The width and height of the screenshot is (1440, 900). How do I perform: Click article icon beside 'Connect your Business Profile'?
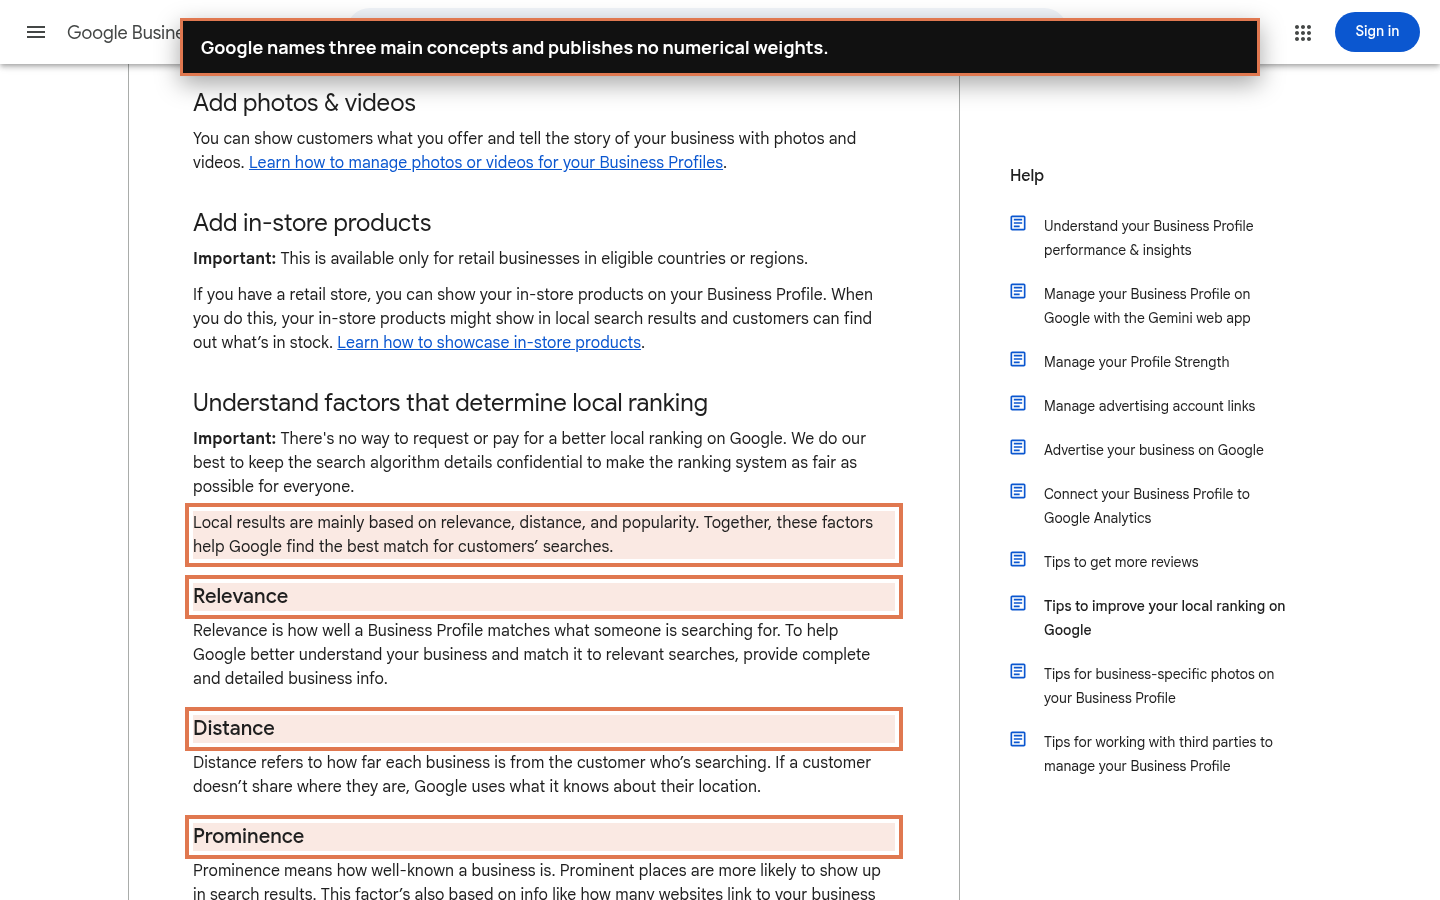click(x=1018, y=491)
